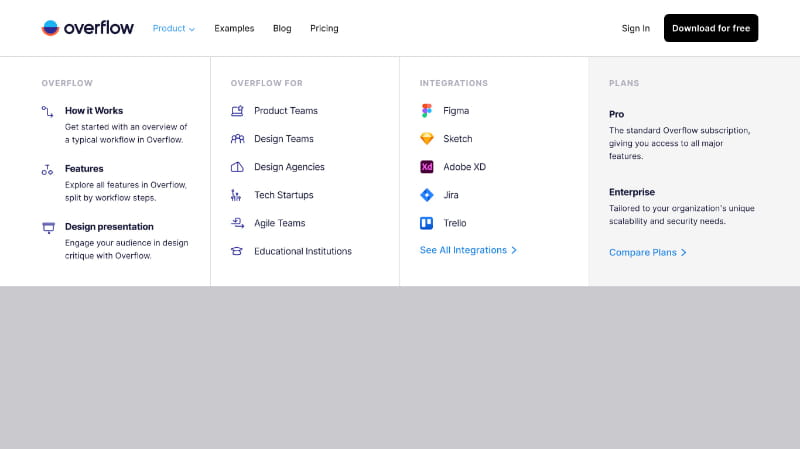Select the Tech Startups entry
The image size is (800, 449).
click(284, 195)
